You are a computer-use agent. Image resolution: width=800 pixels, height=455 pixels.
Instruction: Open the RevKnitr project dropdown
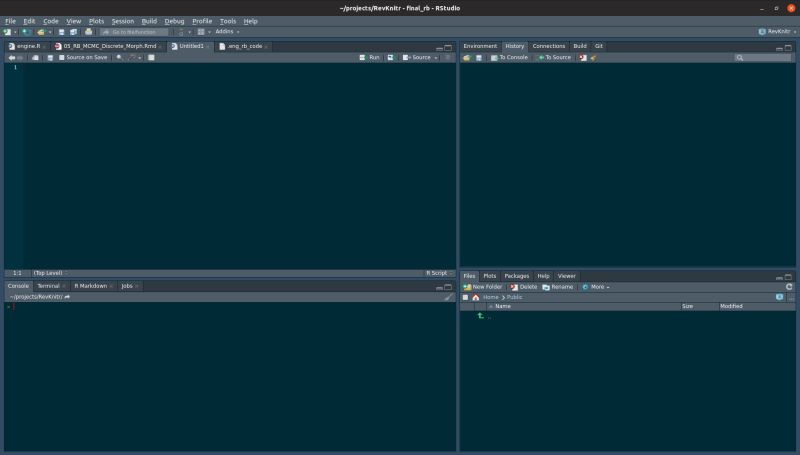(x=778, y=32)
